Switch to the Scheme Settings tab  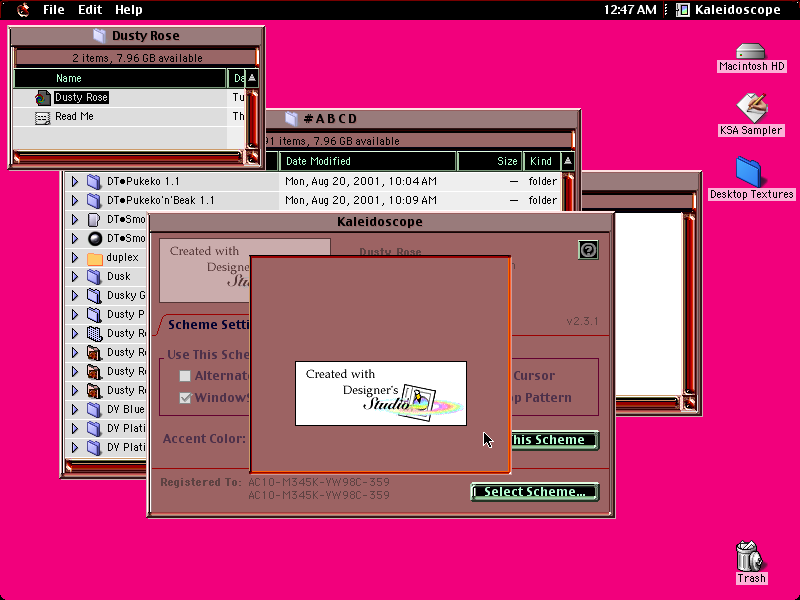207,324
